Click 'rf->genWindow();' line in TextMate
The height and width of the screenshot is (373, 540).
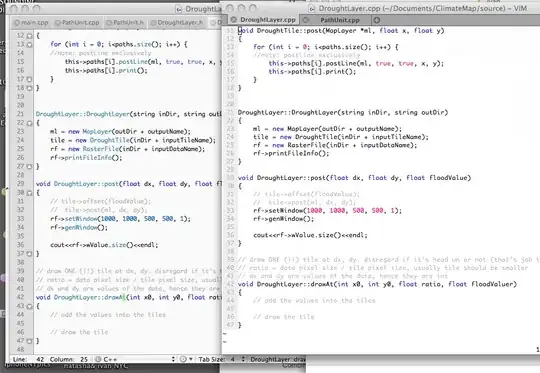click(79, 227)
